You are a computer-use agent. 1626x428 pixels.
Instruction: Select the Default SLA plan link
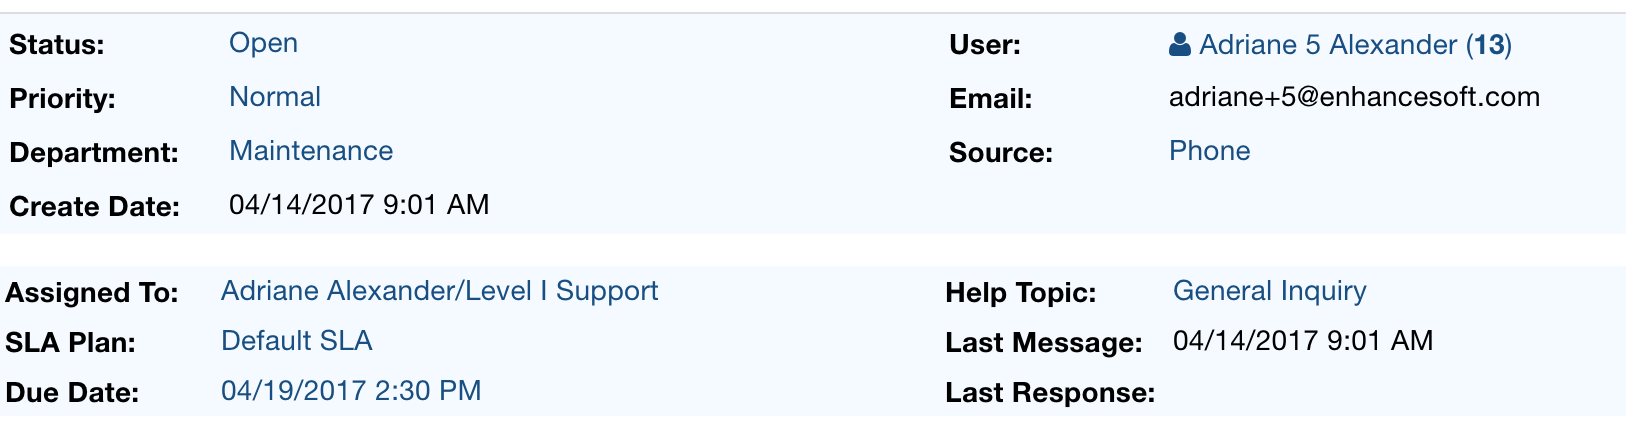296,341
